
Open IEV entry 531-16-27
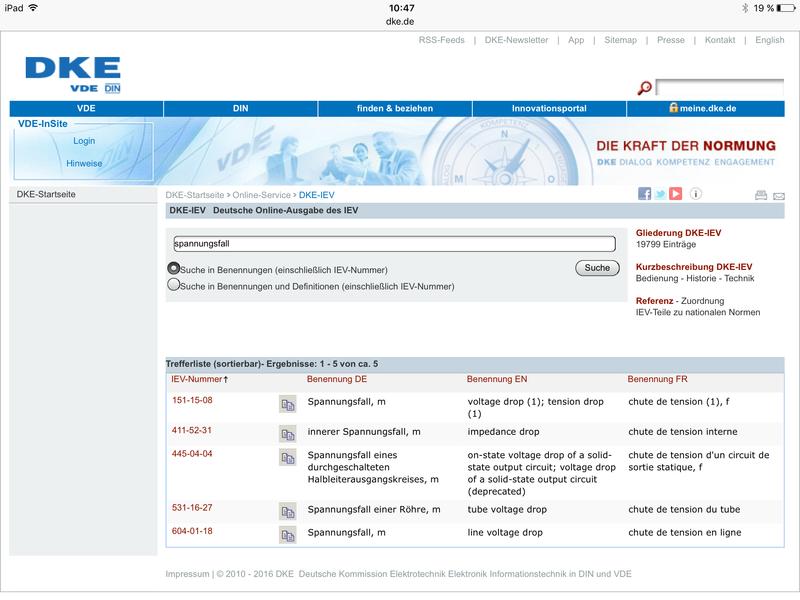[192, 508]
